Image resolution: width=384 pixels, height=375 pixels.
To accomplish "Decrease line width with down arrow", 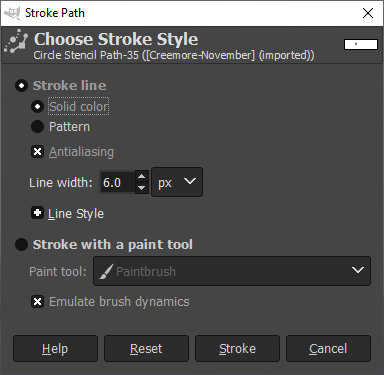I will (x=142, y=188).
